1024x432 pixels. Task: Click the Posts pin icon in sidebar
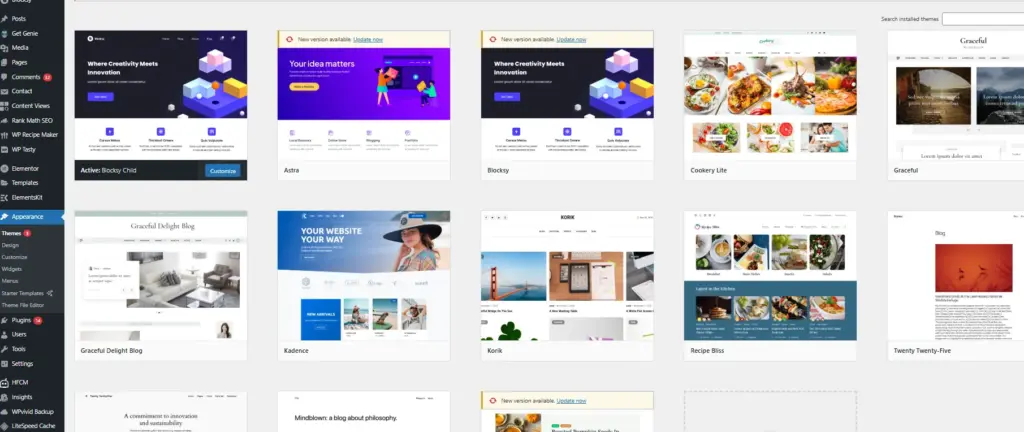click(x=5, y=19)
